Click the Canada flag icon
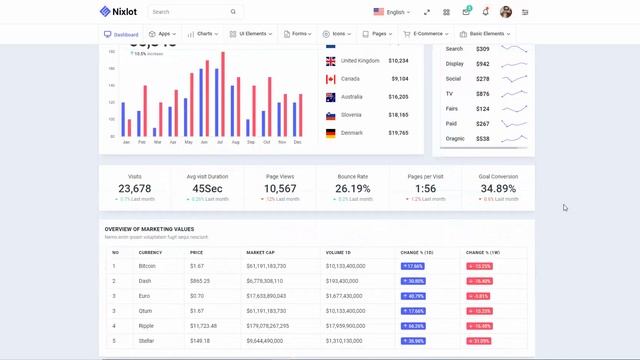Screen dimensions: 640x360 [x=331, y=79]
